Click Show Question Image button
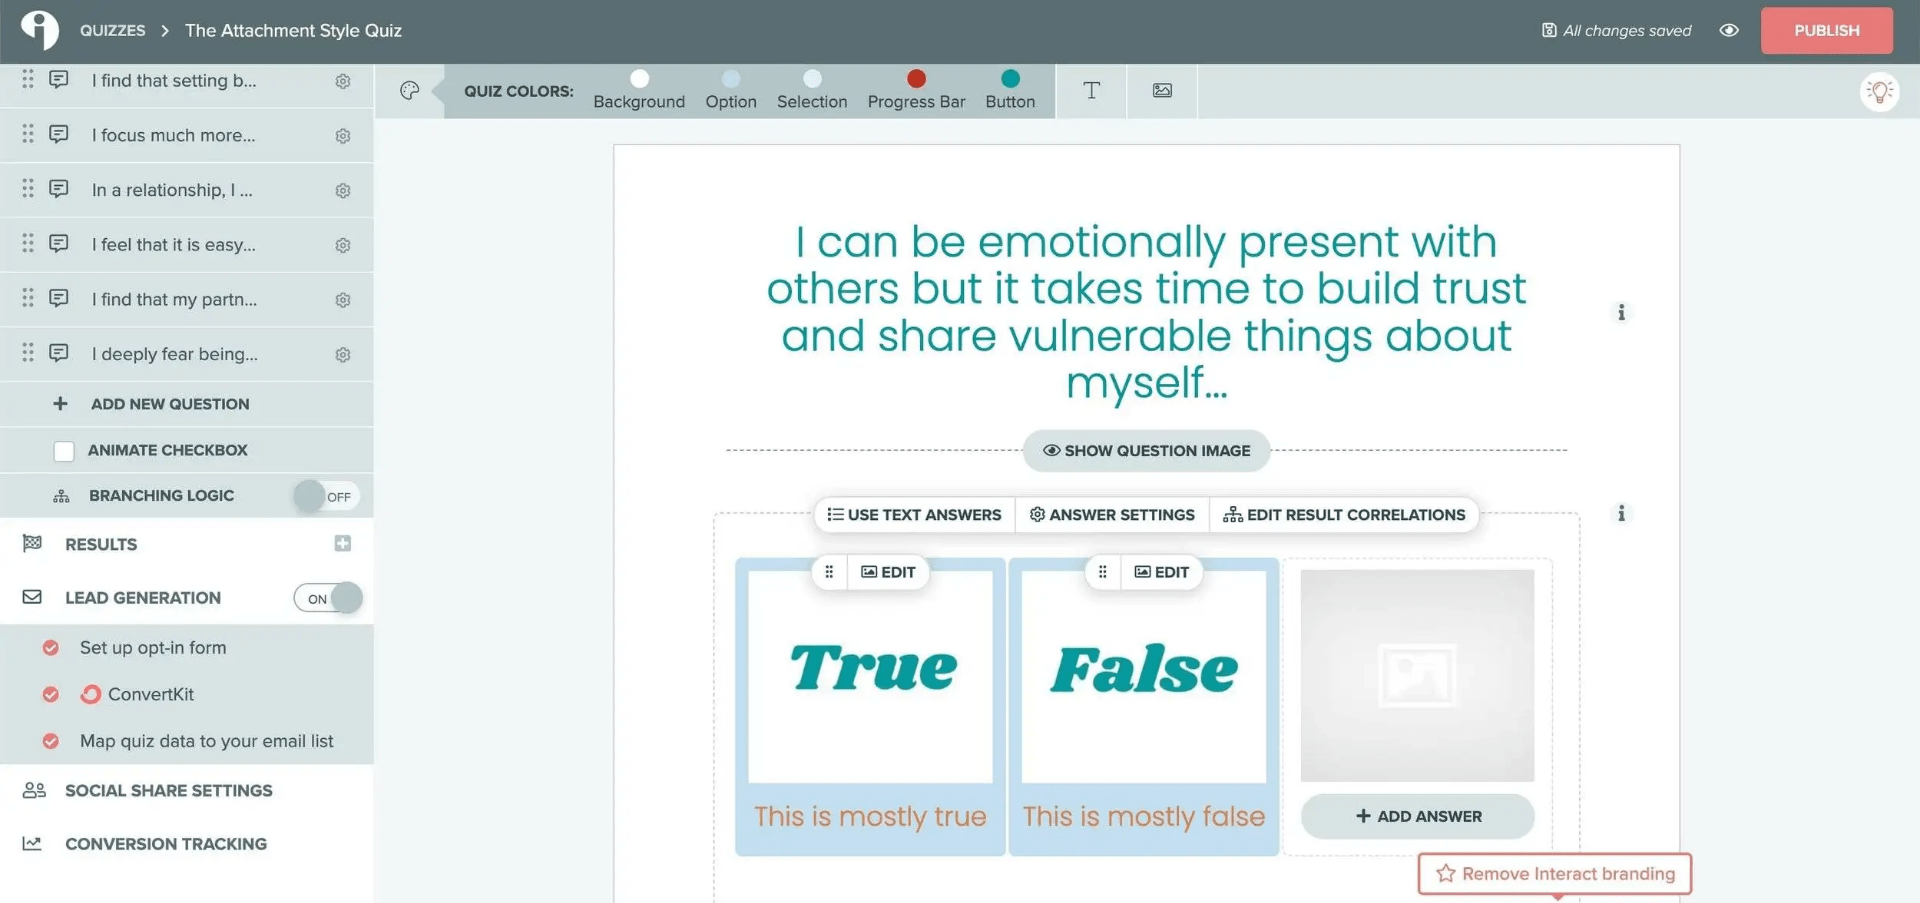The image size is (1920, 903). coord(1146,451)
